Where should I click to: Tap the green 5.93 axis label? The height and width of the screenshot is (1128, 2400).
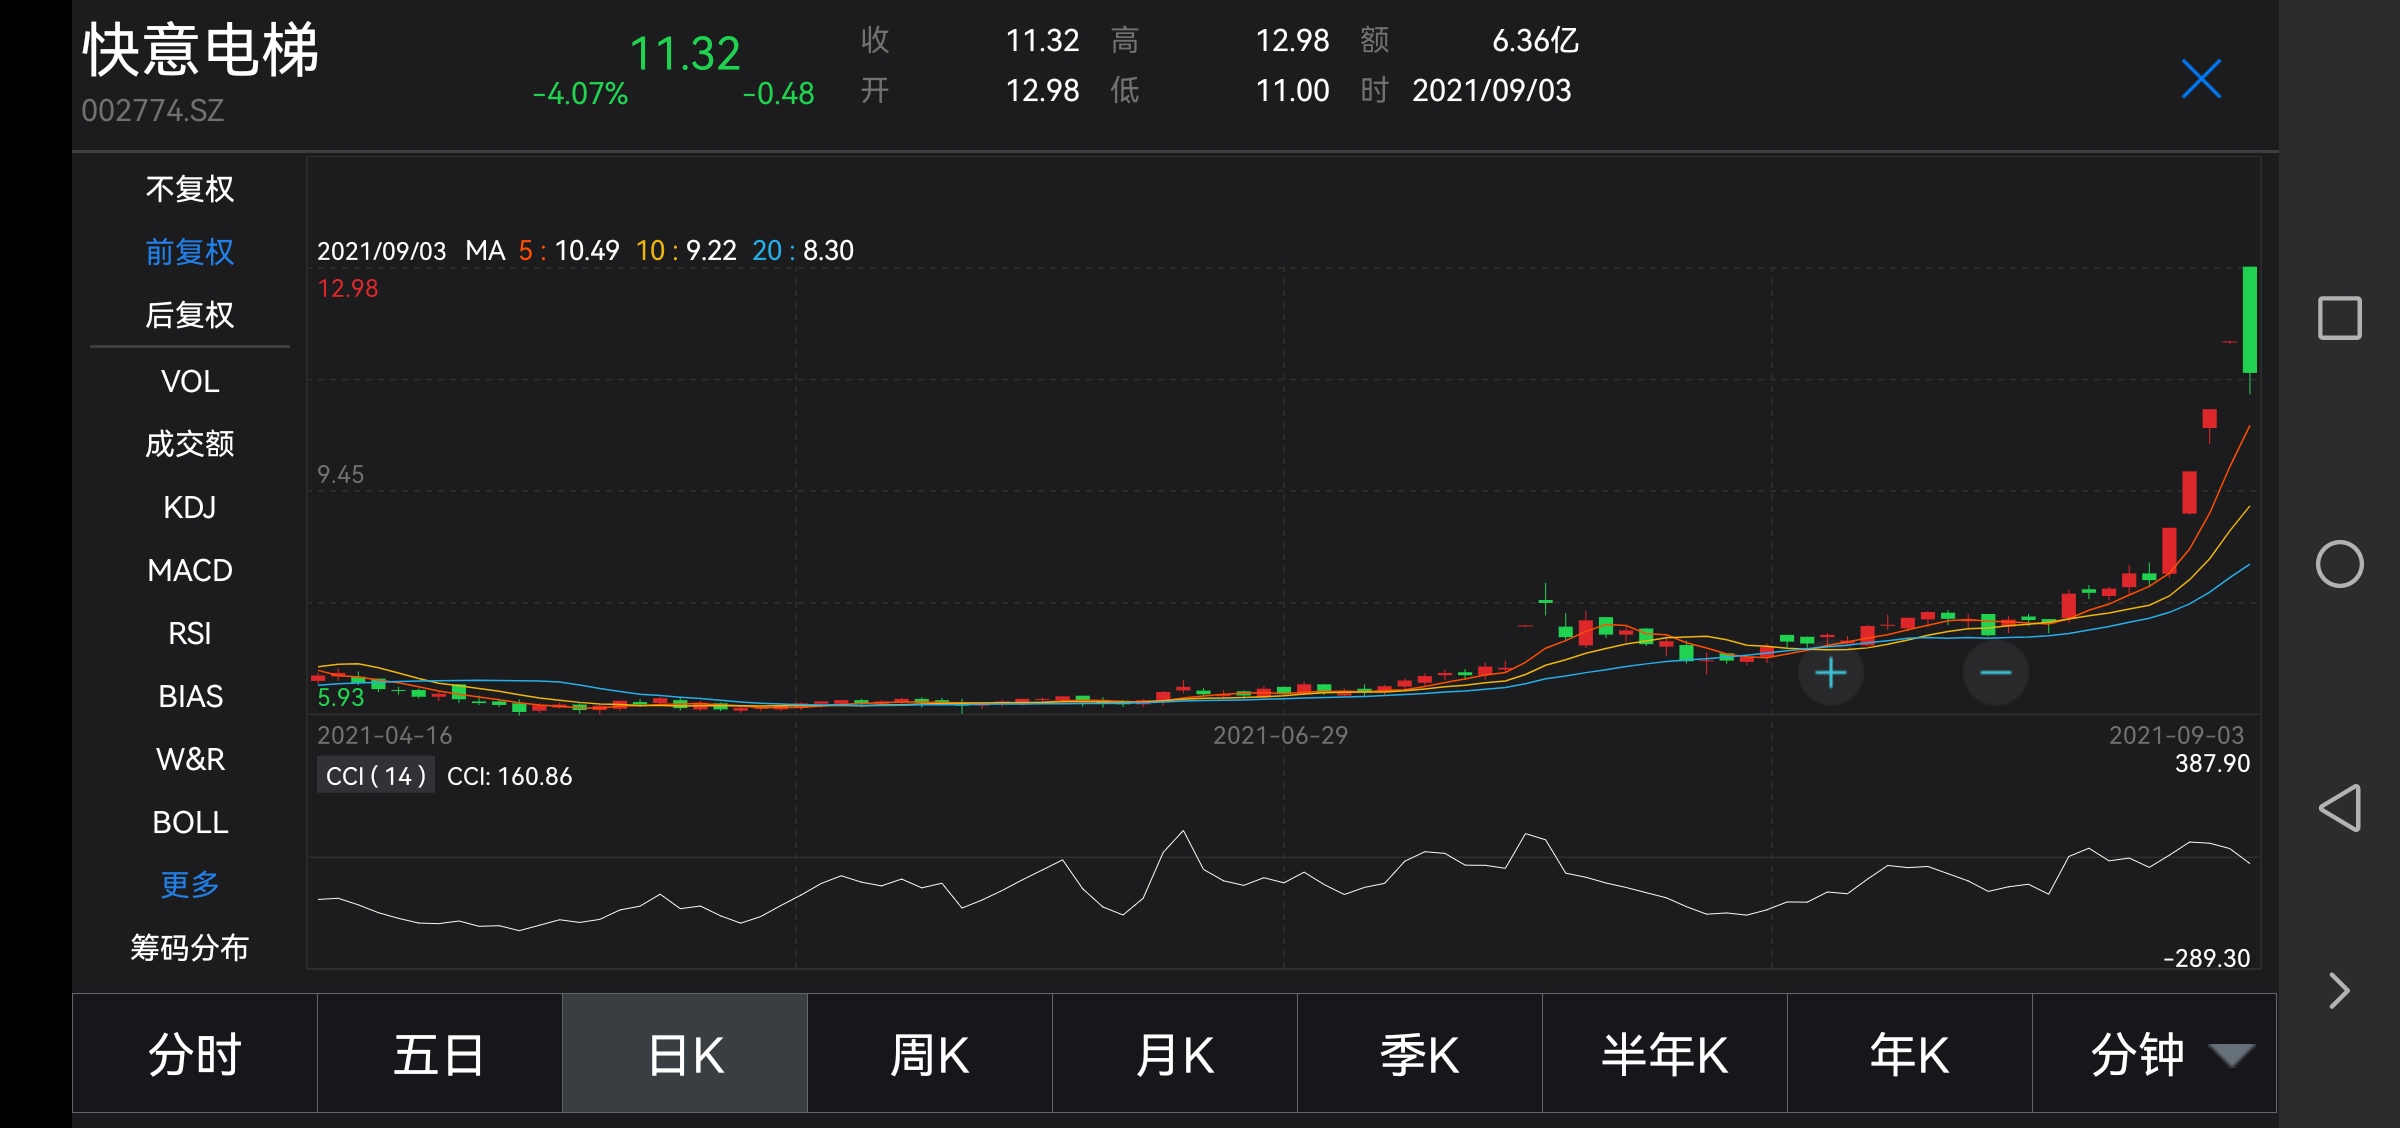click(340, 697)
